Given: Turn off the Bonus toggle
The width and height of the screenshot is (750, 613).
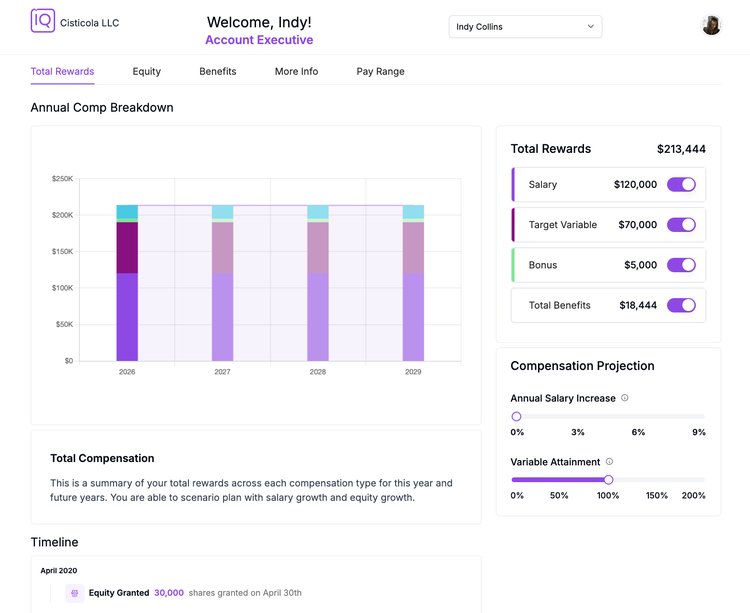Looking at the screenshot, I should (x=681, y=265).
